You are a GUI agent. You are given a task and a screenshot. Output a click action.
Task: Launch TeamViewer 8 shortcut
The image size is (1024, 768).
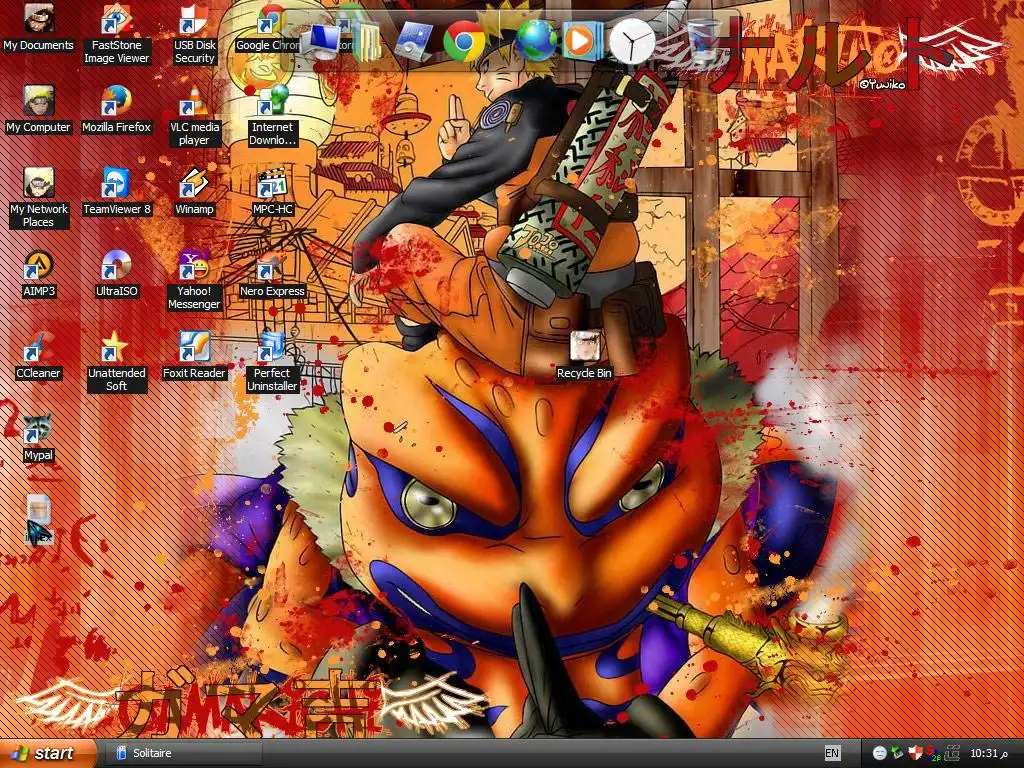[x=116, y=192]
